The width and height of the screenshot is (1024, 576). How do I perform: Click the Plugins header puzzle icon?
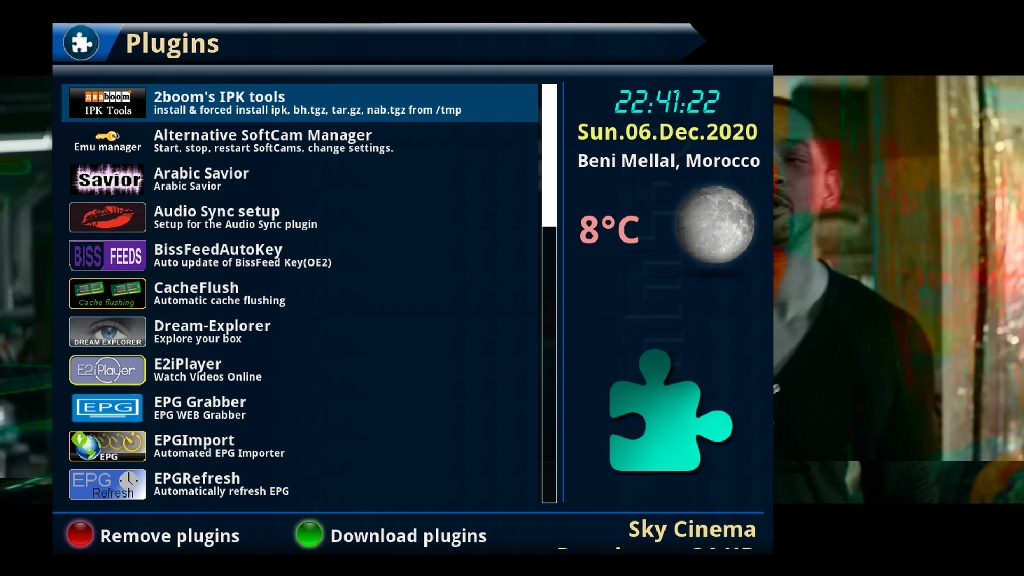(x=81, y=43)
